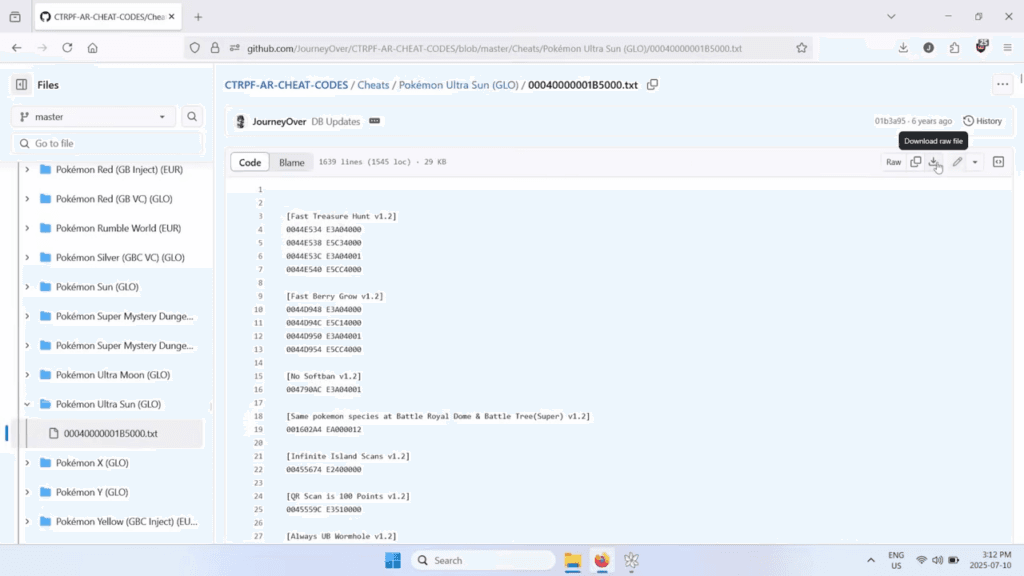This screenshot has height=576, width=1024.
Task: List all tabs dropdown arrow
Action: coord(891,16)
